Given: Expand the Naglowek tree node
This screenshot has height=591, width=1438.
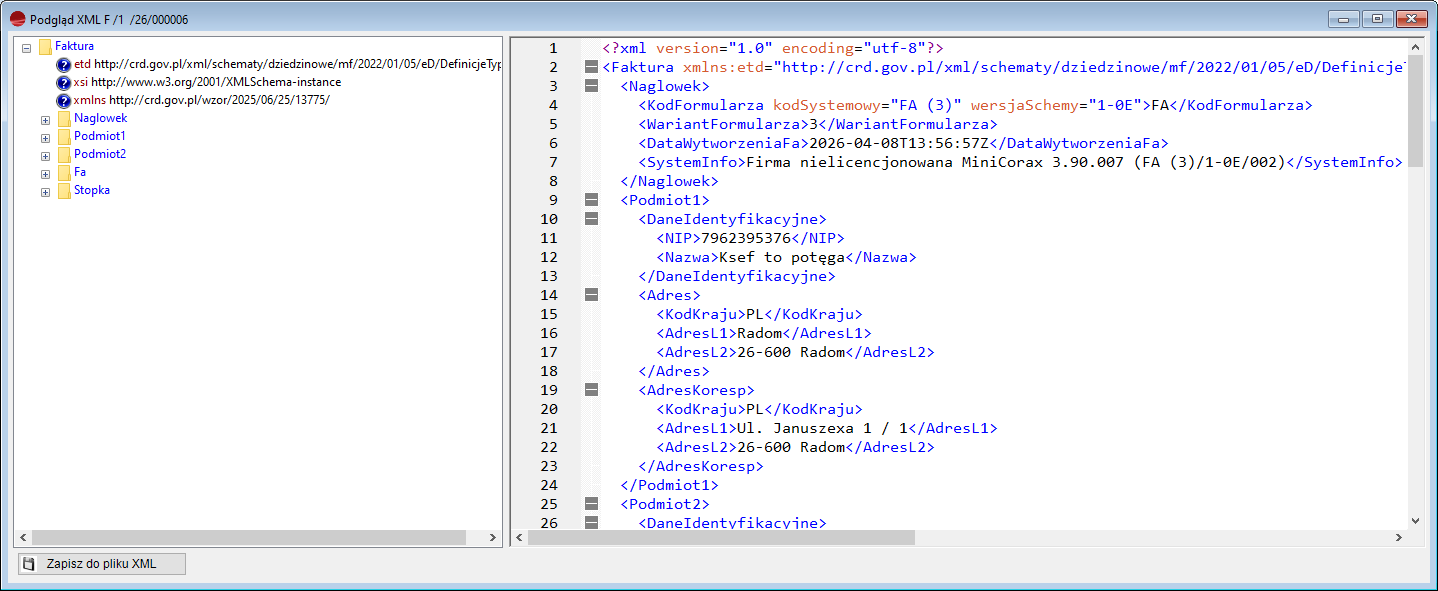Looking at the screenshot, I should point(45,119).
